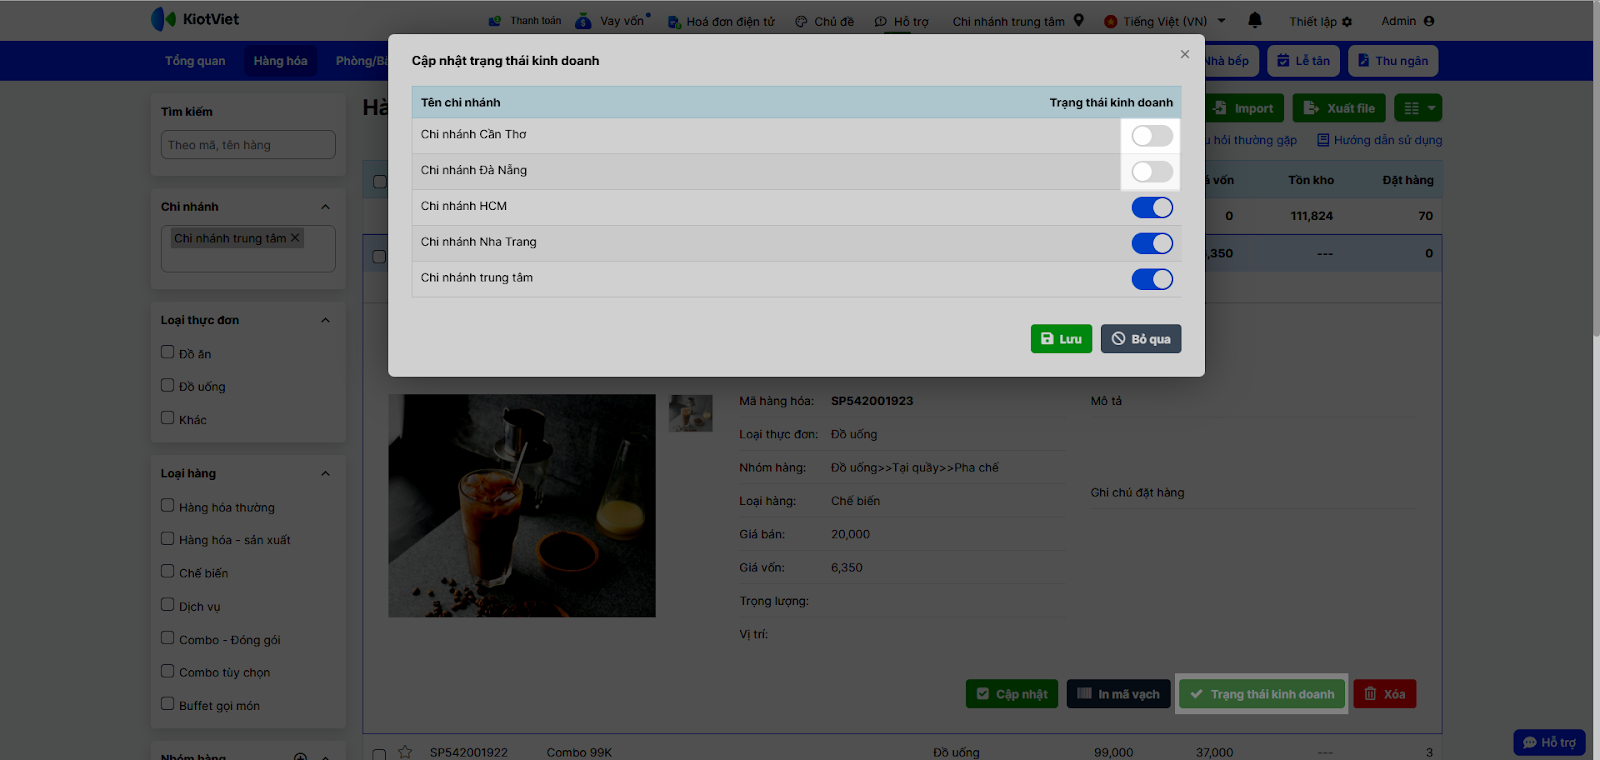Check Buffet gọi món filter
Image resolution: width=1600 pixels, height=760 pixels.
(168, 704)
